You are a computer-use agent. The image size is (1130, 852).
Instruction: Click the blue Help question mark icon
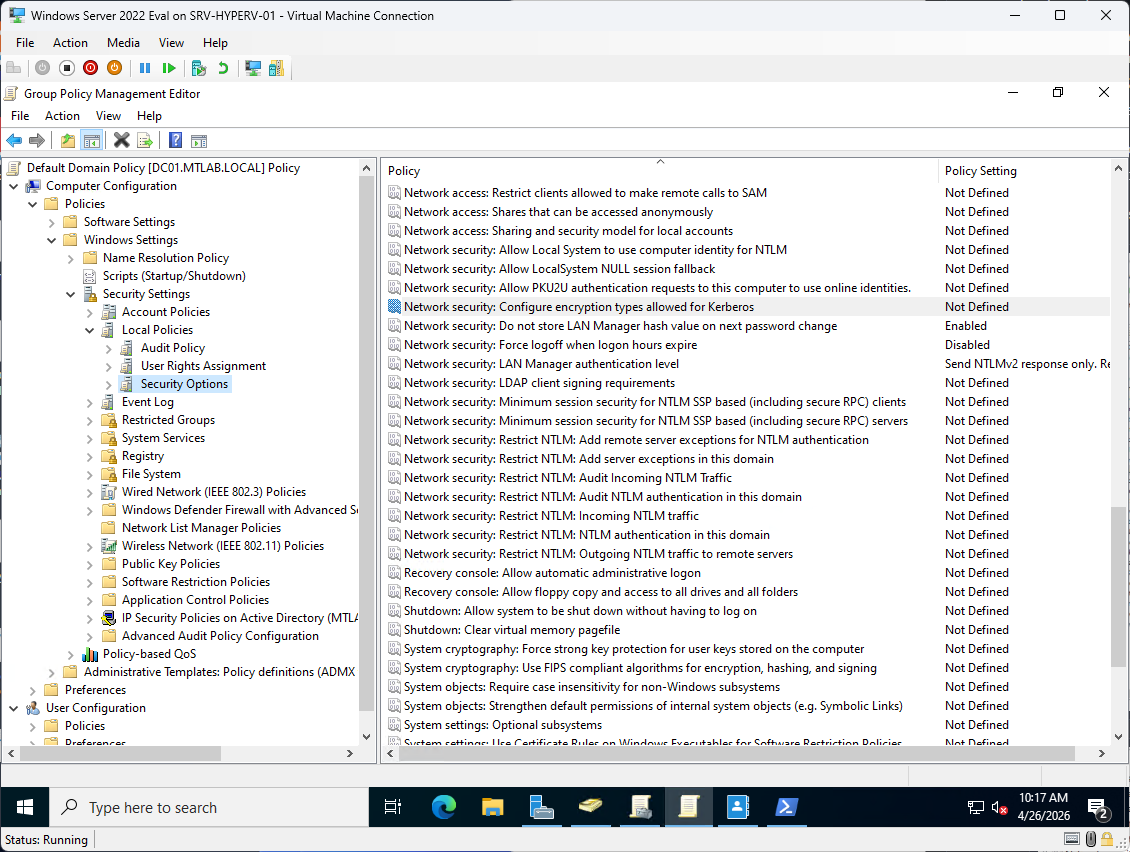pos(175,141)
